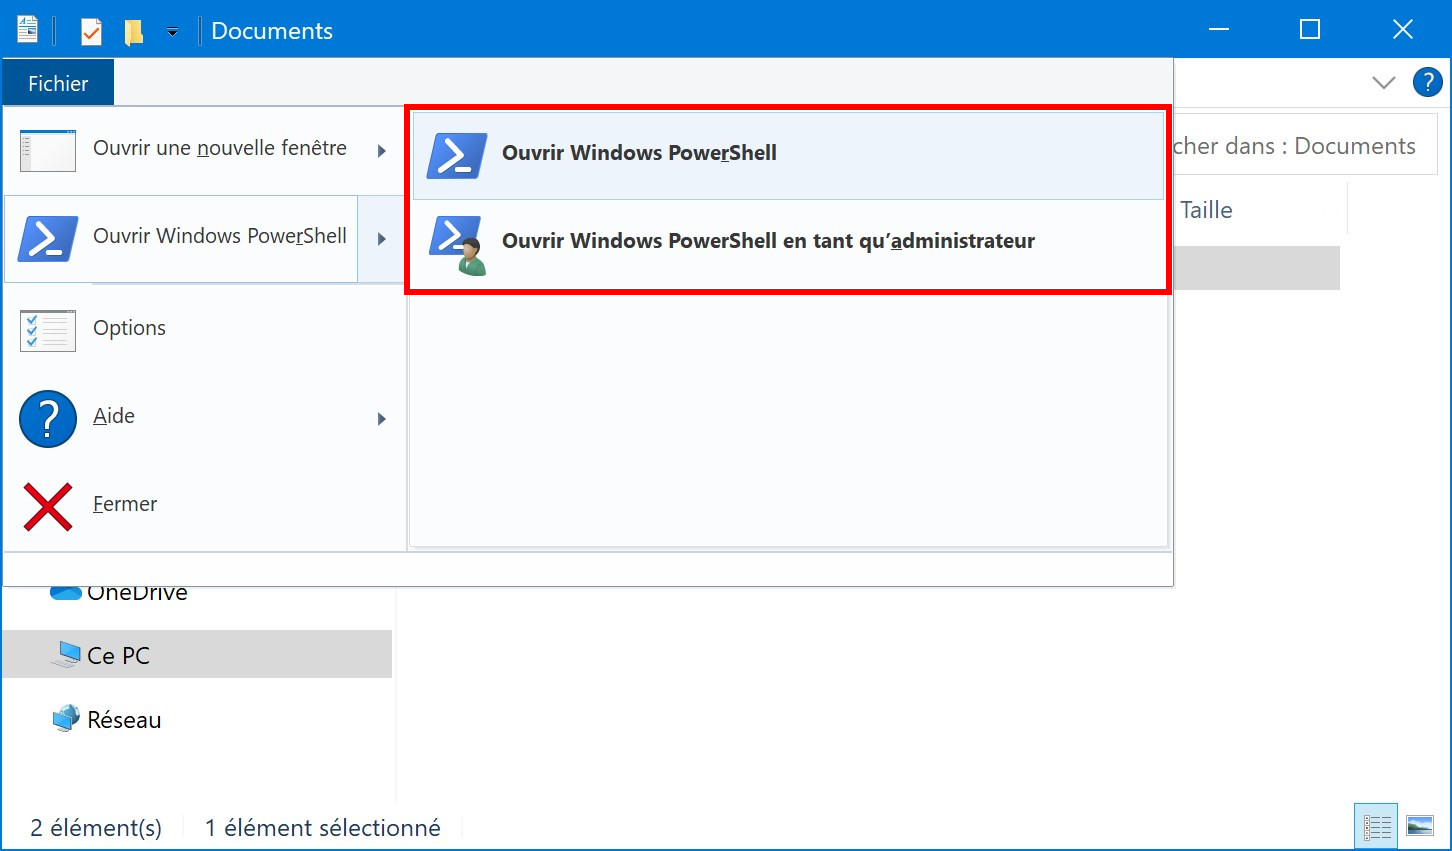The height and width of the screenshot is (851, 1452).
Task: Maximize the Documents window
Action: tap(1310, 30)
